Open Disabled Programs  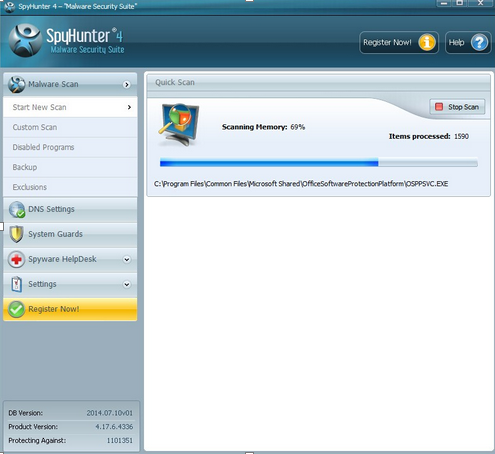(x=70, y=147)
